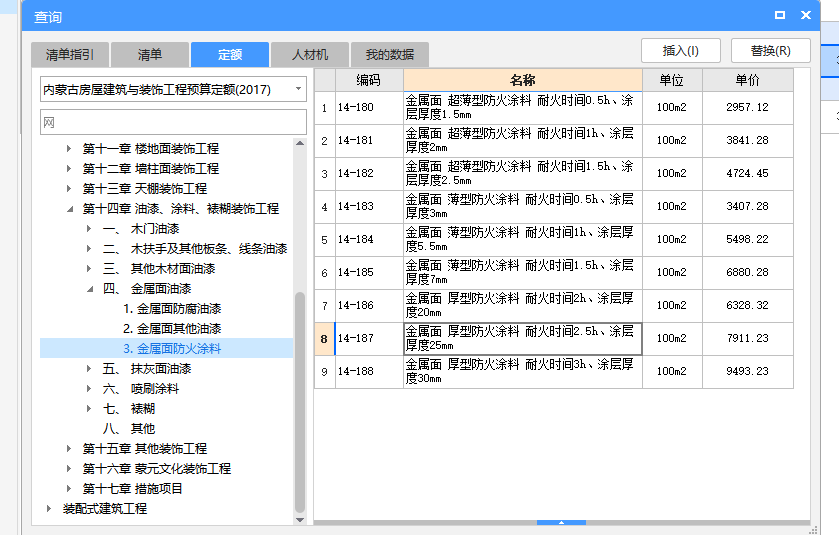Select code cell 14-185
Screen dimensions: 839x535
[x=369, y=273]
